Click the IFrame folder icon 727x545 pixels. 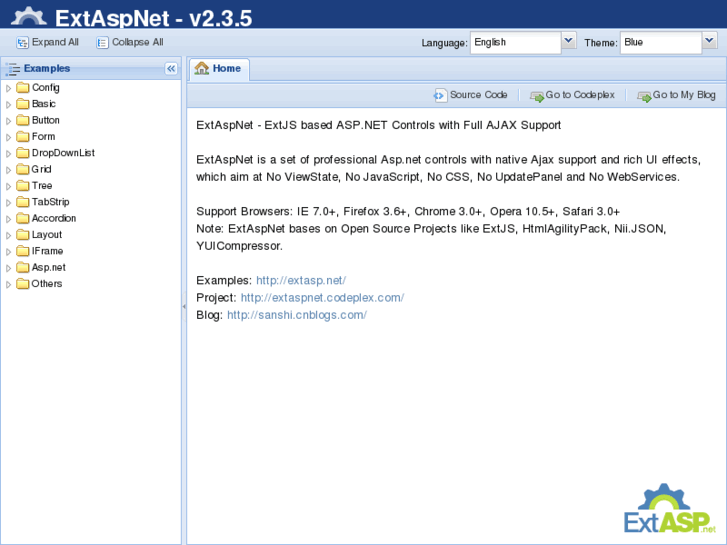(x=23, y=251)
